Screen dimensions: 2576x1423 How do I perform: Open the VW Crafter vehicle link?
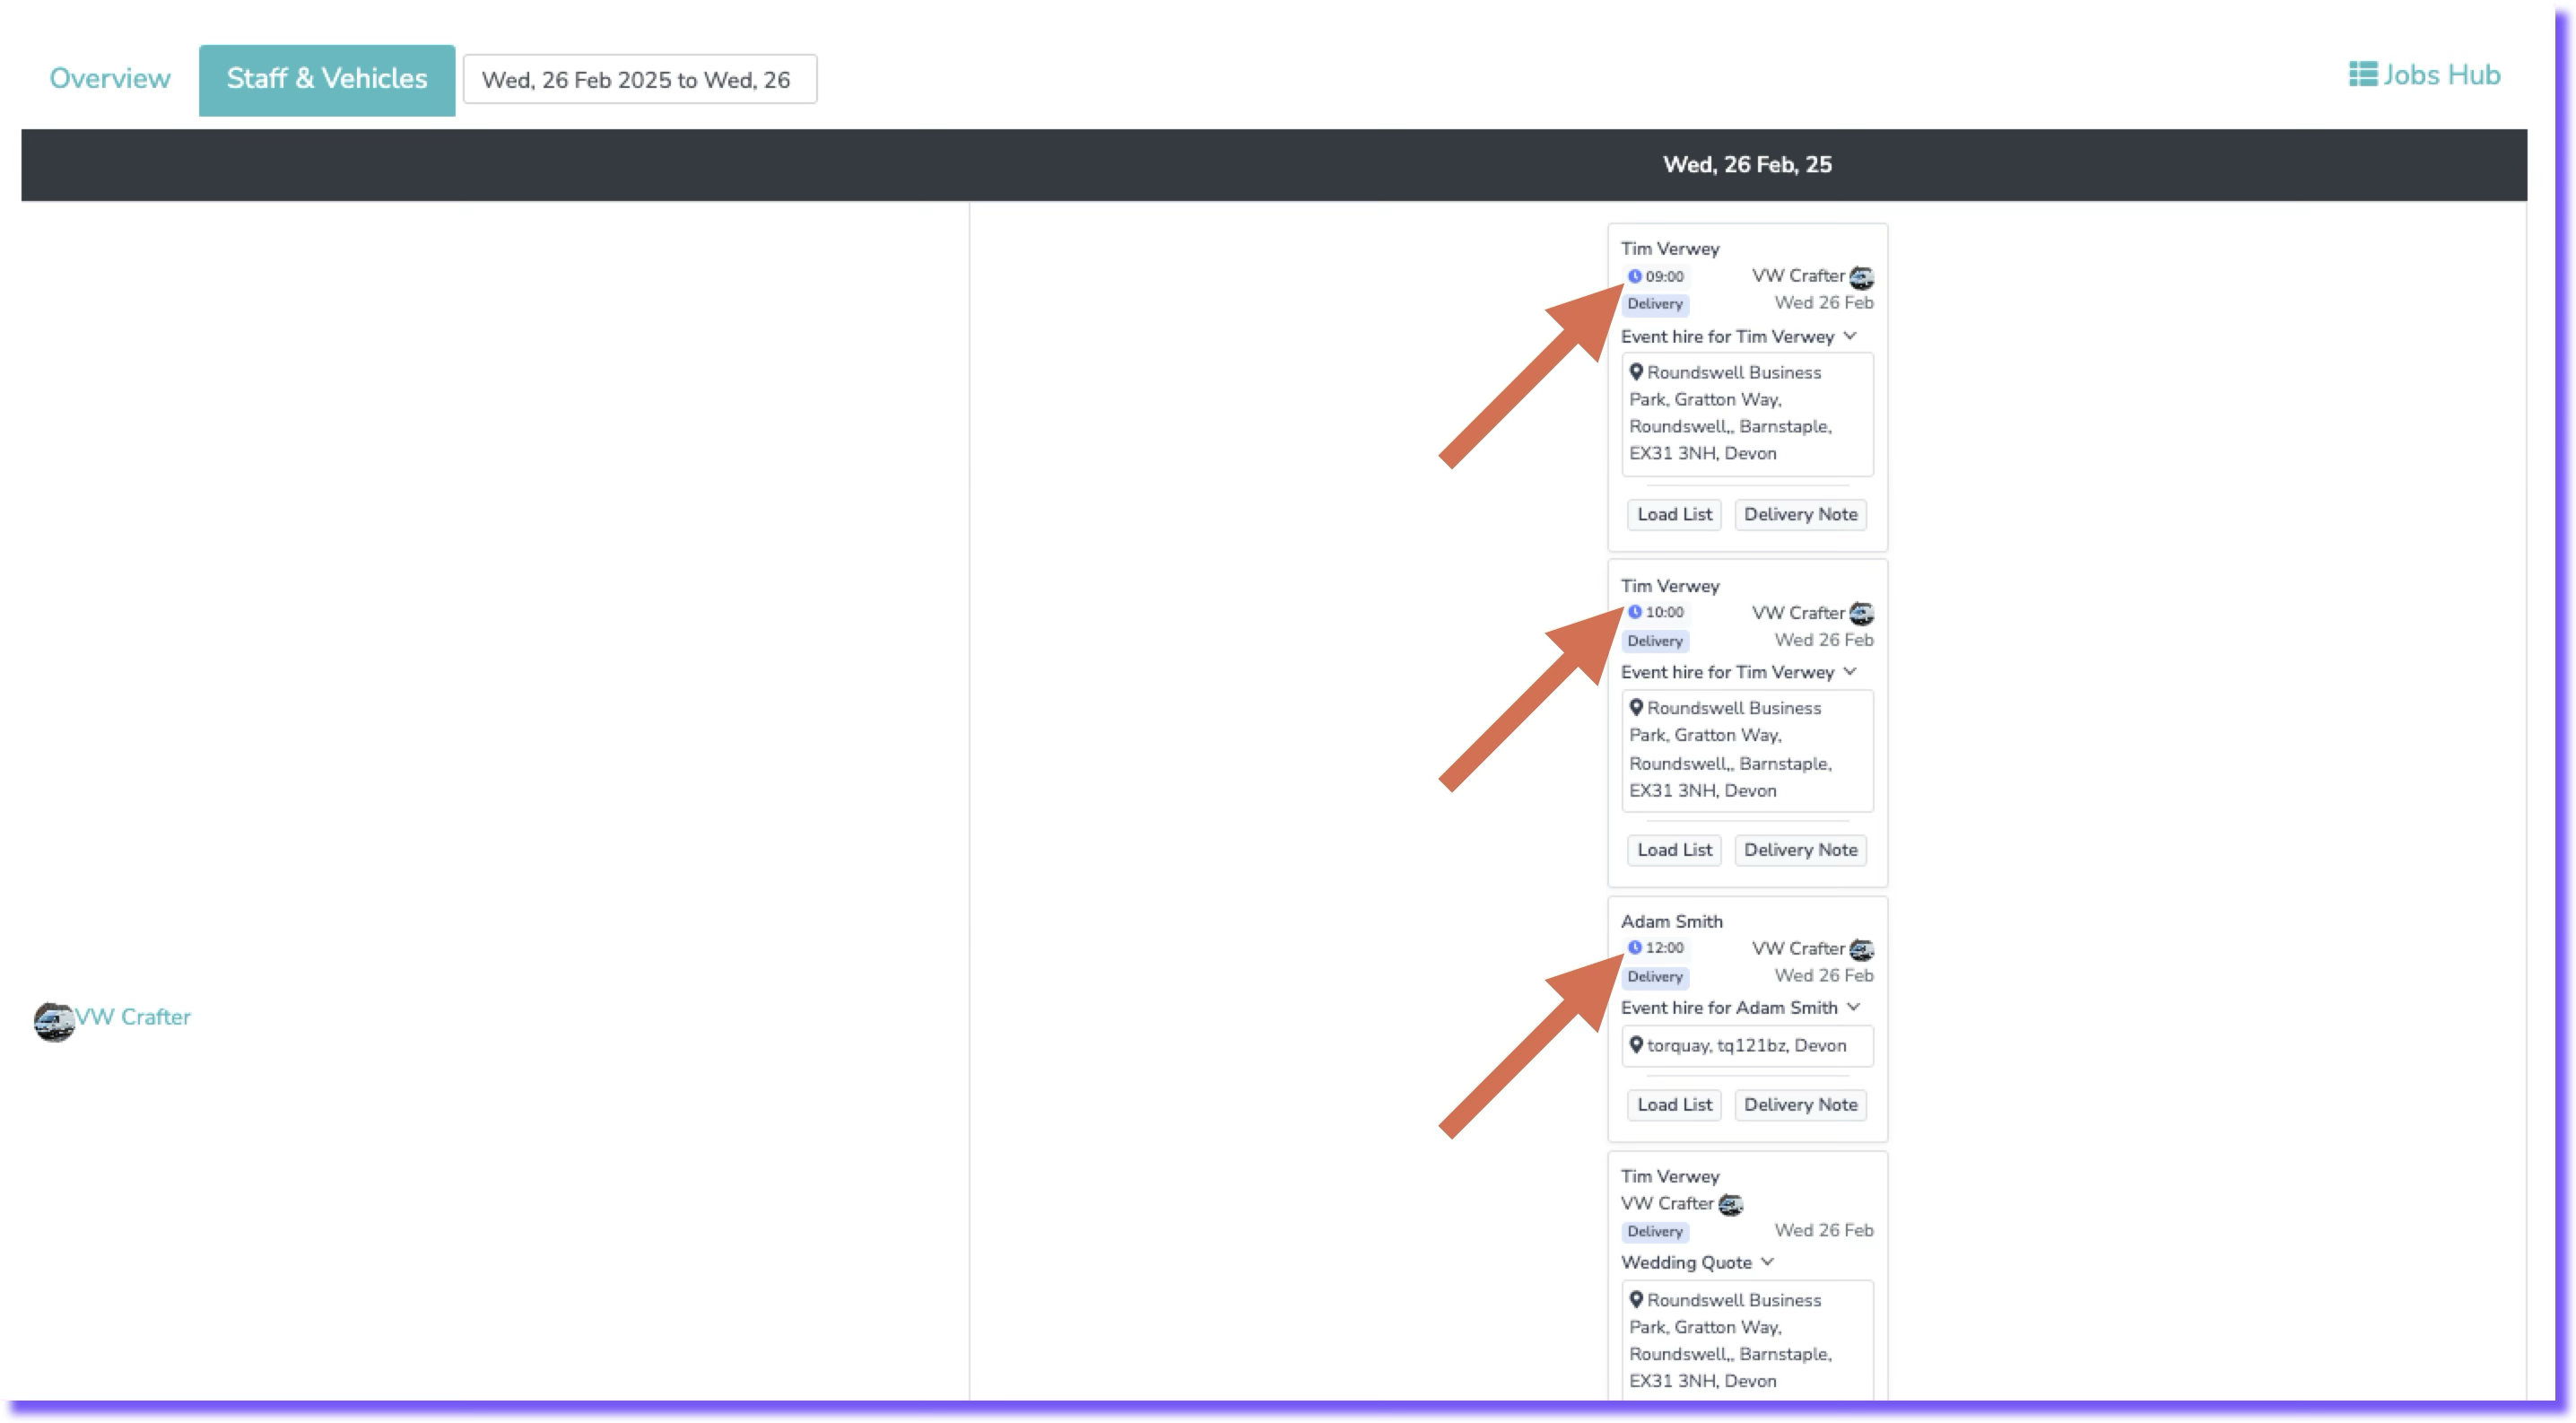coord(133,1017)
